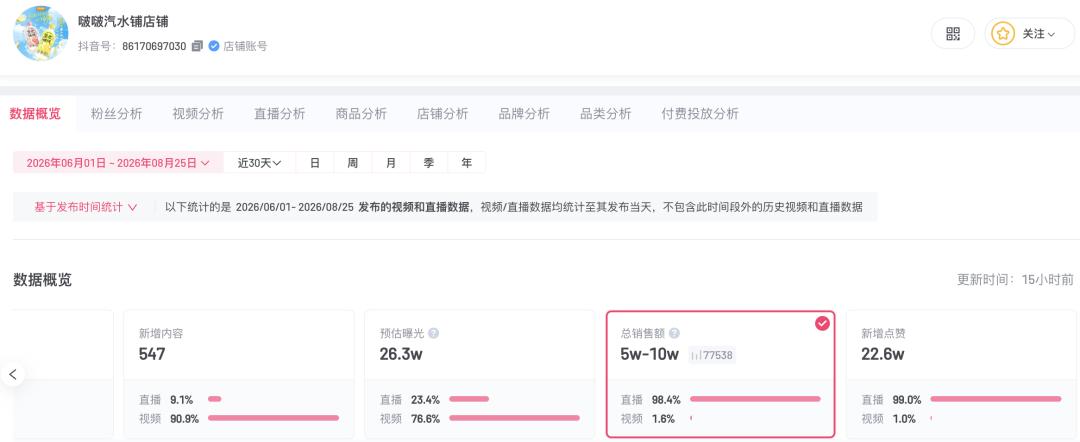This screenshot has width=1080, height=442.
Task: Switch to the 直播分析 tab
Action: pyautogui.click(x=280, y=114)
